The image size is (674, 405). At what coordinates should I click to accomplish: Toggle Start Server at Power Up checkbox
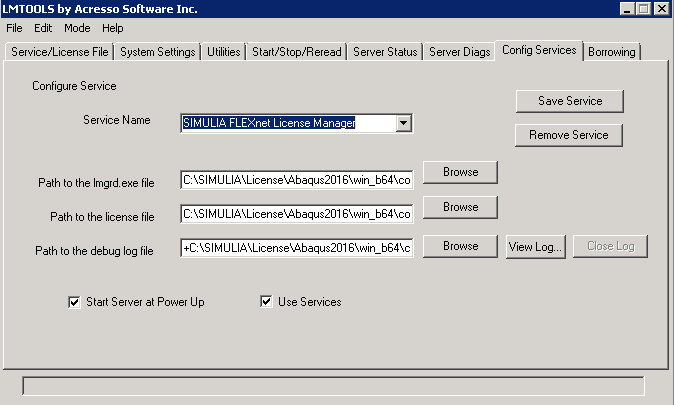click(x=74, y=302)
